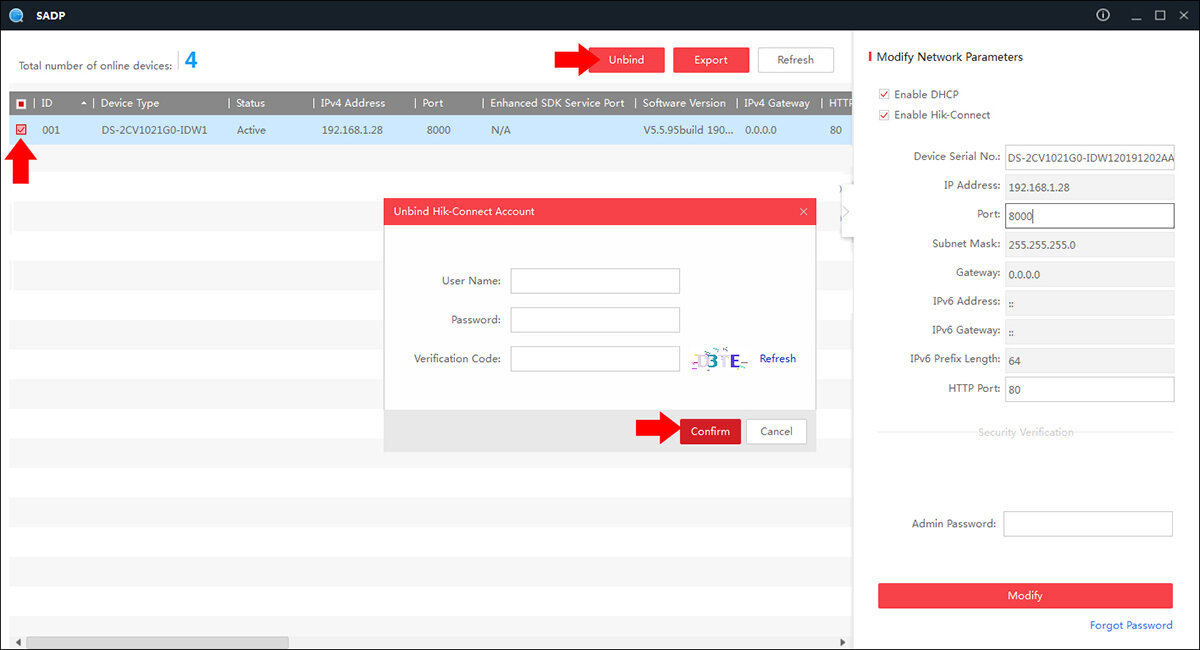Screen dimensions: 1200x650
Task: Confirm the unbind account dialog
Action: pos(710,431)
